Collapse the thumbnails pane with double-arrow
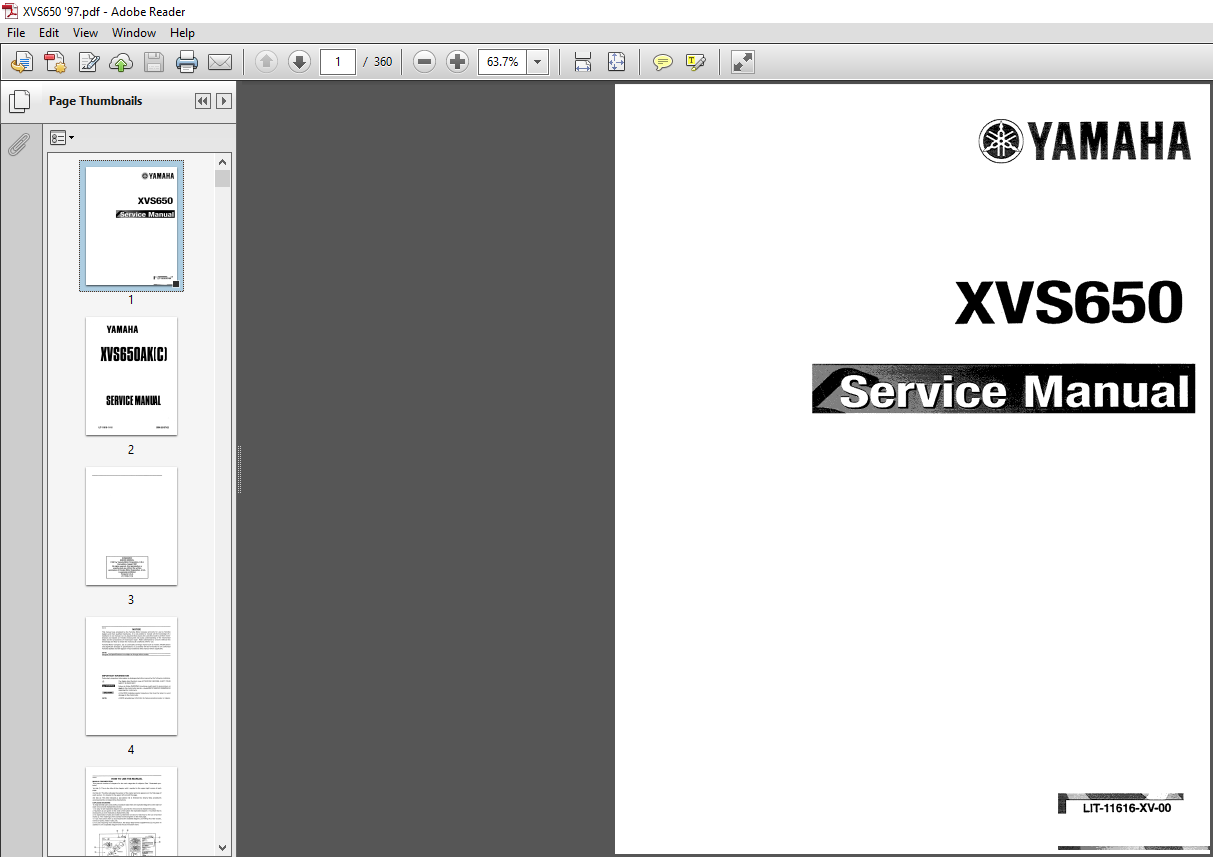1213x857 pixels. (x=203, y=101)
